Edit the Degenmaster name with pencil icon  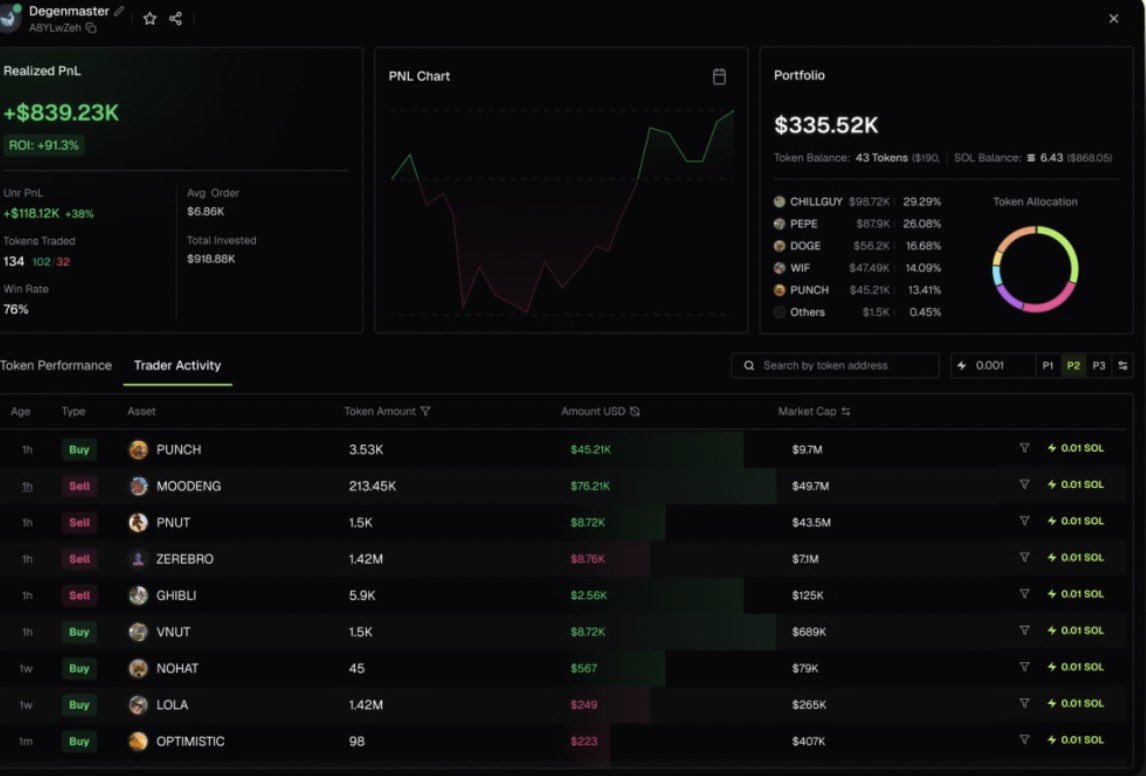119,11
